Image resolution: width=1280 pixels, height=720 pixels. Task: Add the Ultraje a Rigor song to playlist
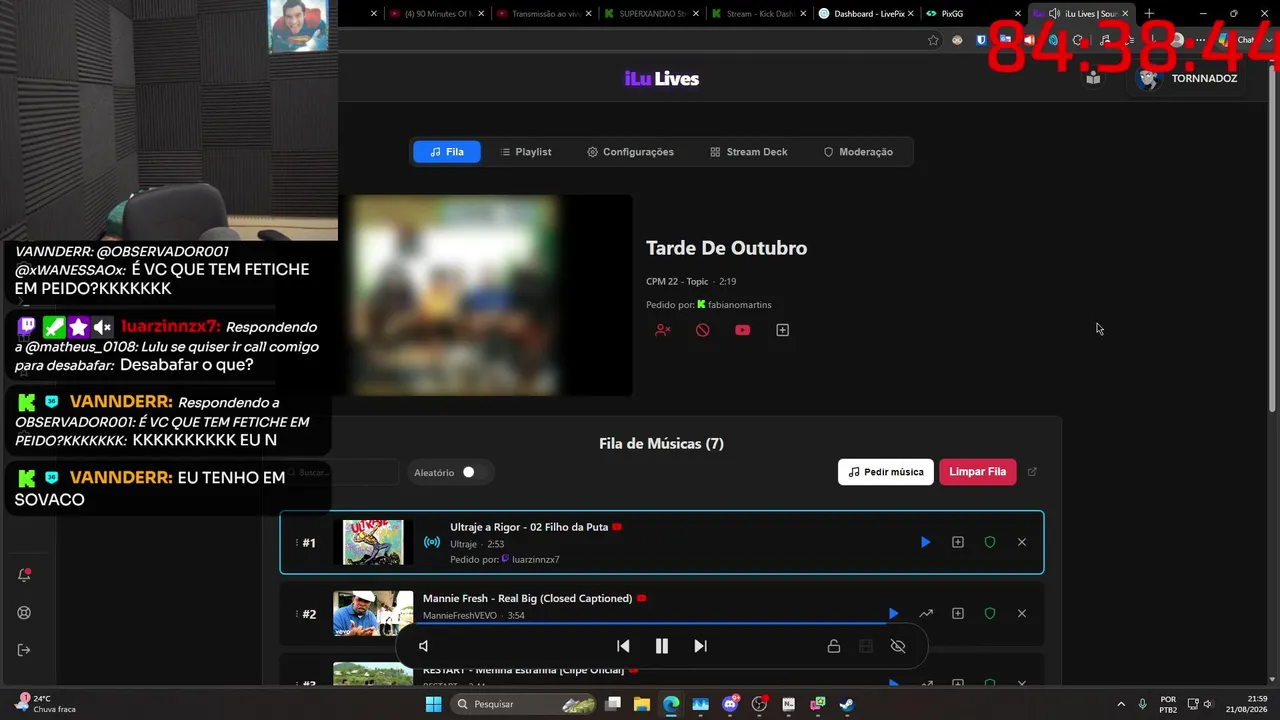(x=958, y=542)
